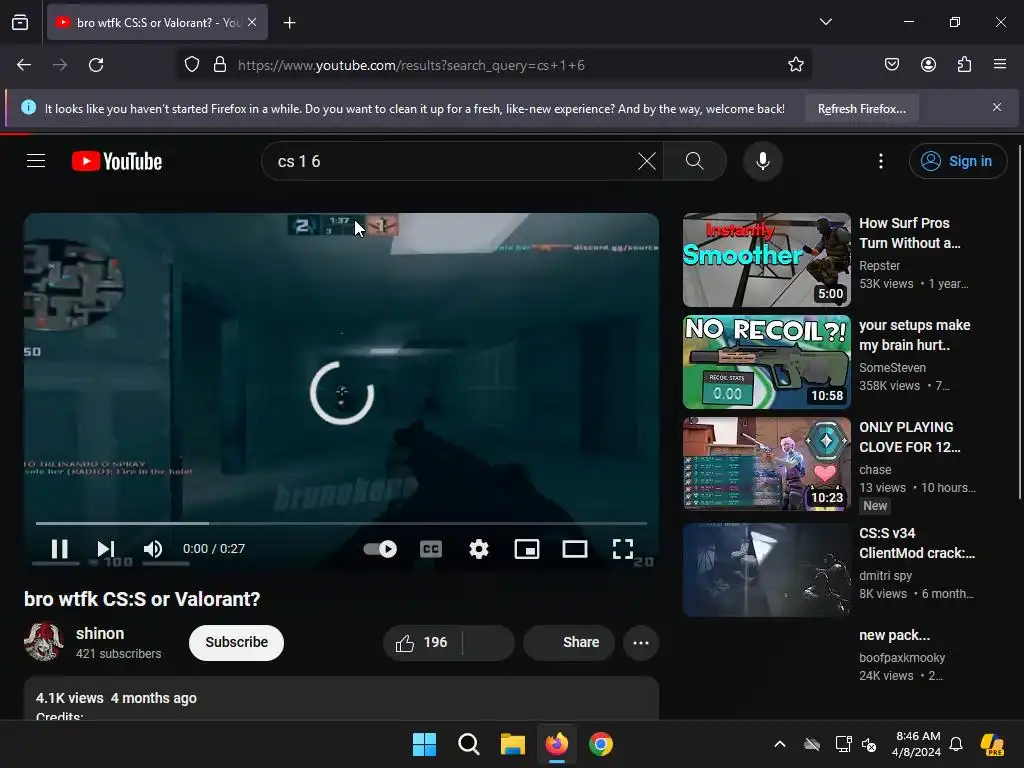Screen dimensions: 1024x768
Task: Open the player settings gear
Action: [x=479, y=549]
